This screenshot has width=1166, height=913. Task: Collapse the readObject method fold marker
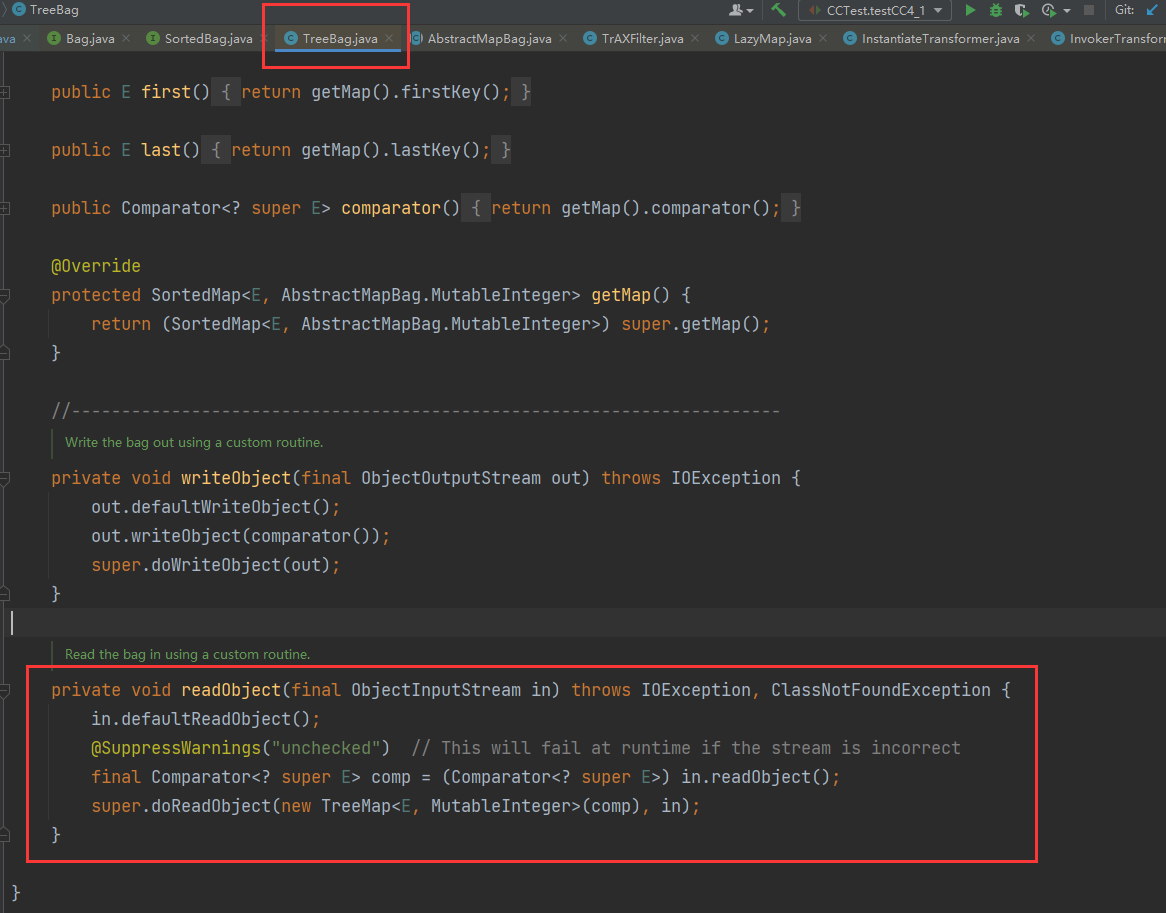pyautogui.click(x=4, y=690)
